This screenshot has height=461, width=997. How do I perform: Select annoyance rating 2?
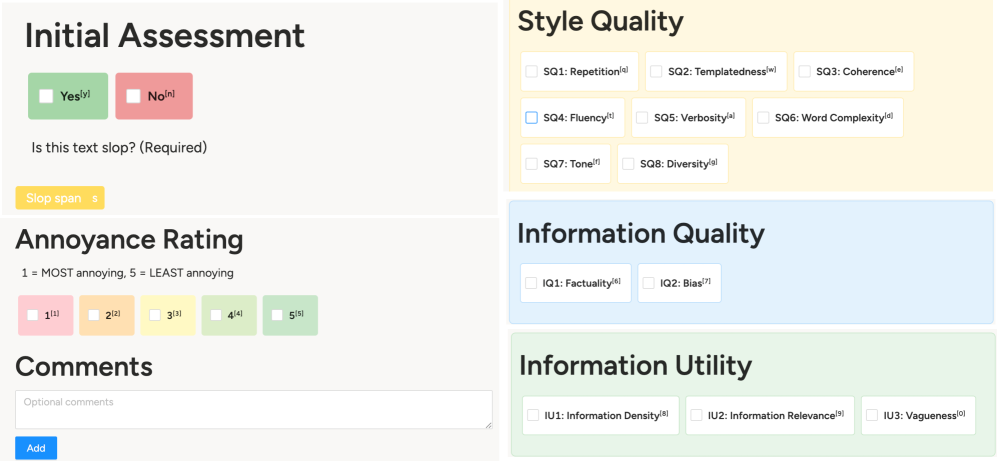tap(94, 315)
